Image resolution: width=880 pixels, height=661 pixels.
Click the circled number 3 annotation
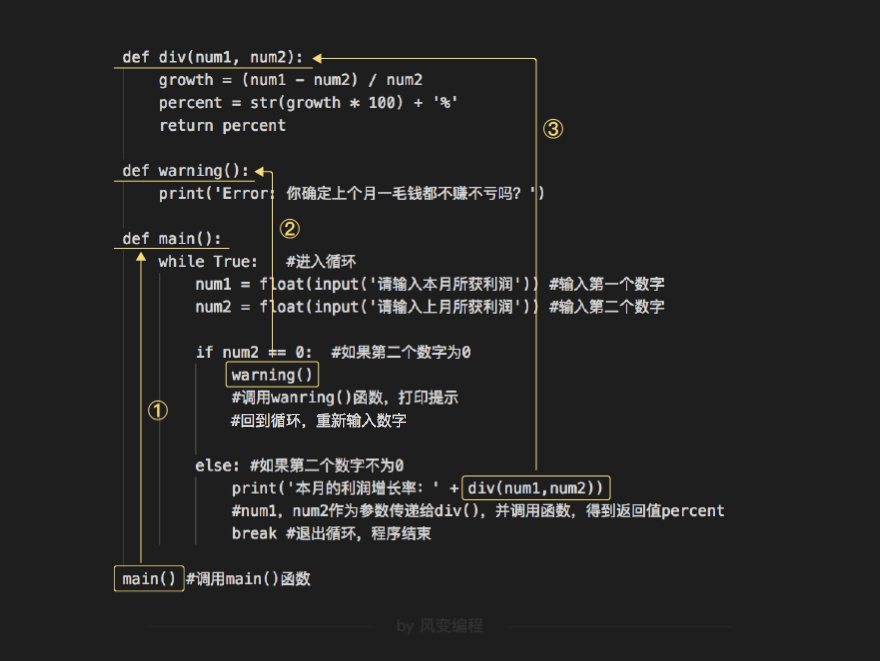tap(553, 128)
